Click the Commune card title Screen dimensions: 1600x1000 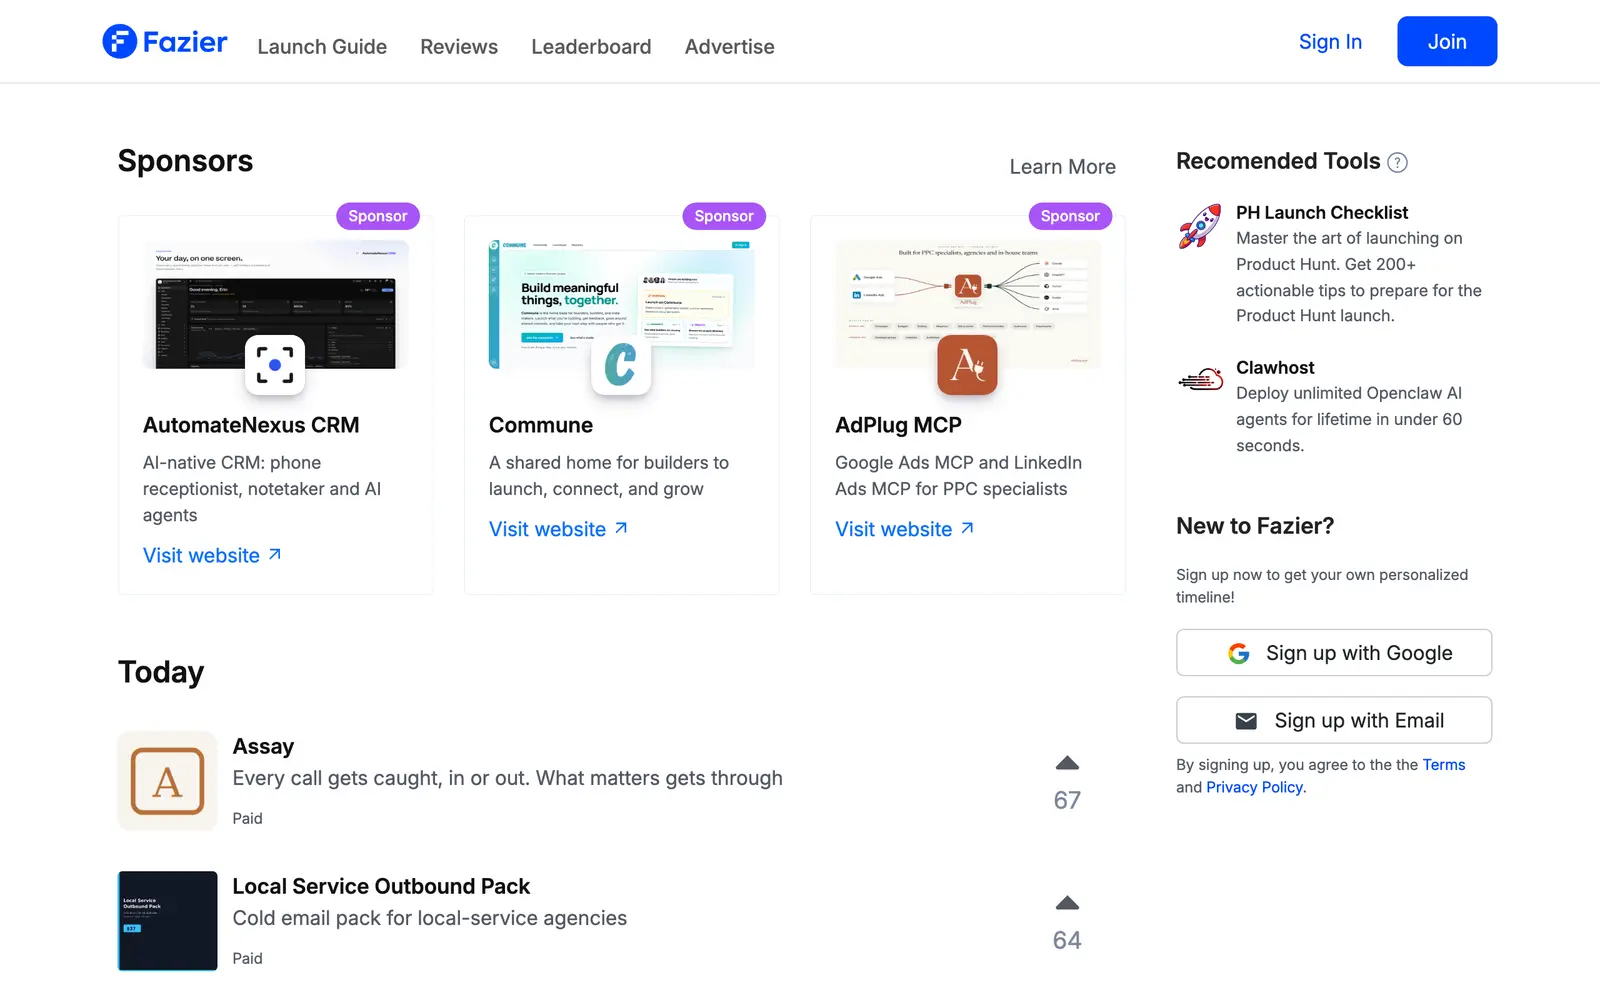541,425
